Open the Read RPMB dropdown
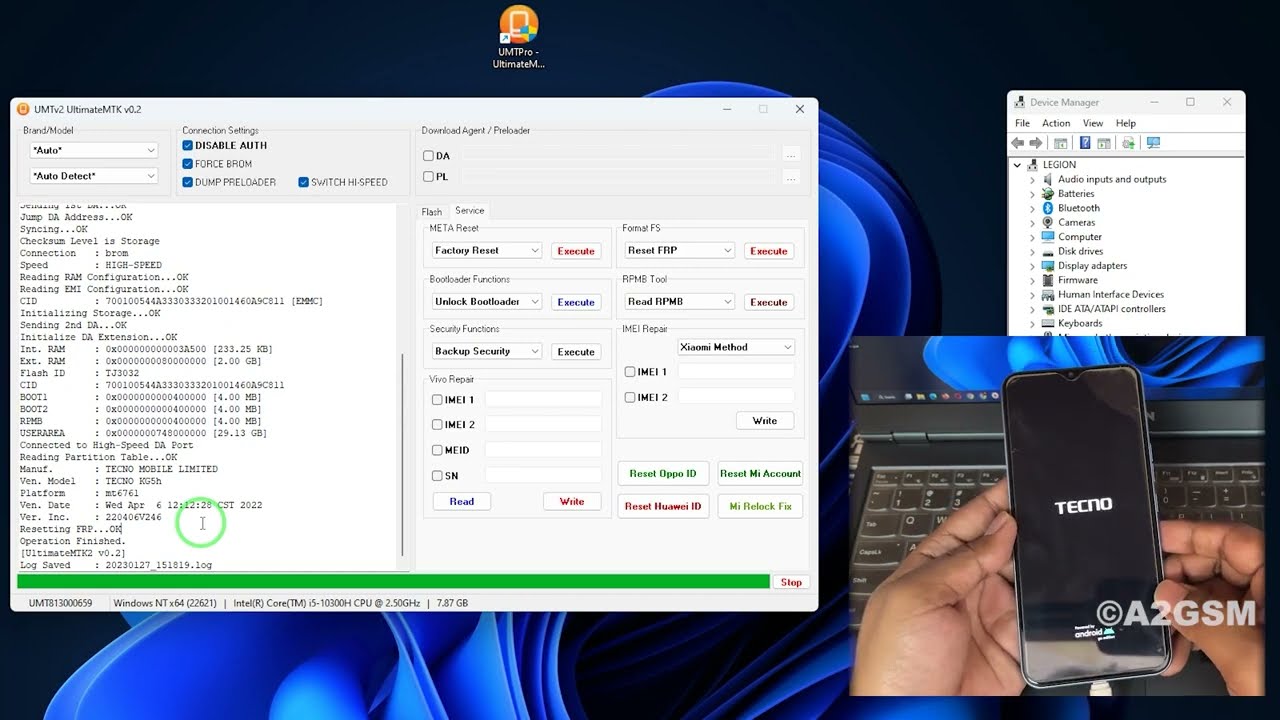Screen dimensions: 1280x720 [x=679, y=301]
